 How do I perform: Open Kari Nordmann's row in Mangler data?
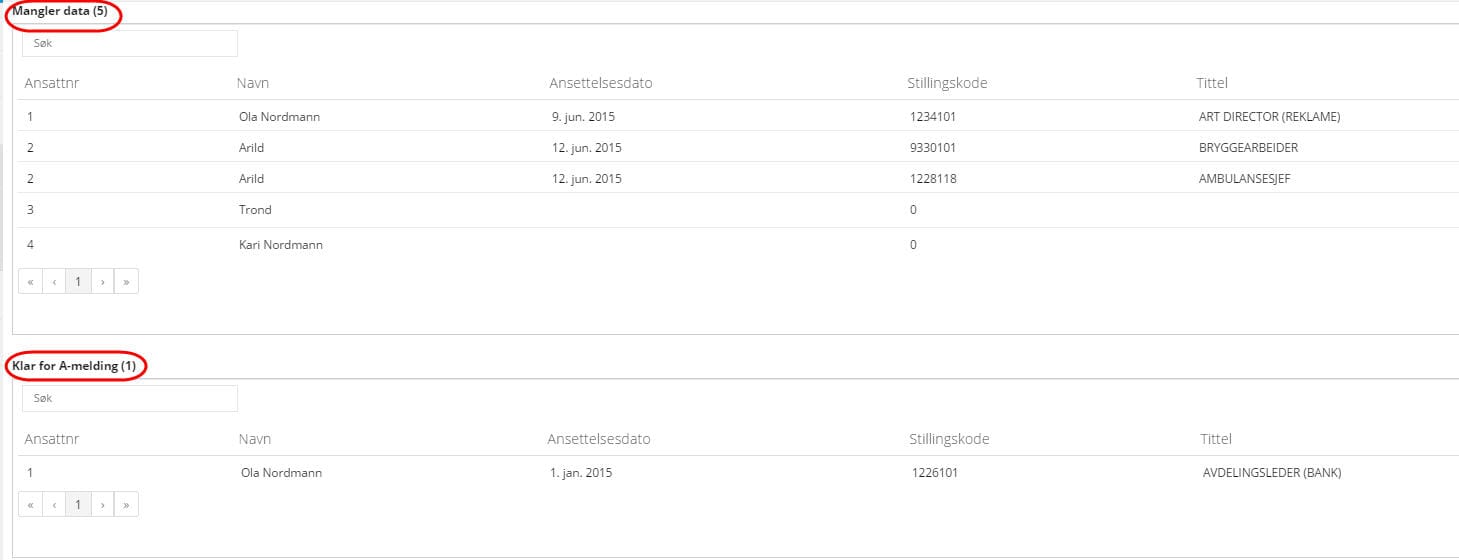coord(281,245)
